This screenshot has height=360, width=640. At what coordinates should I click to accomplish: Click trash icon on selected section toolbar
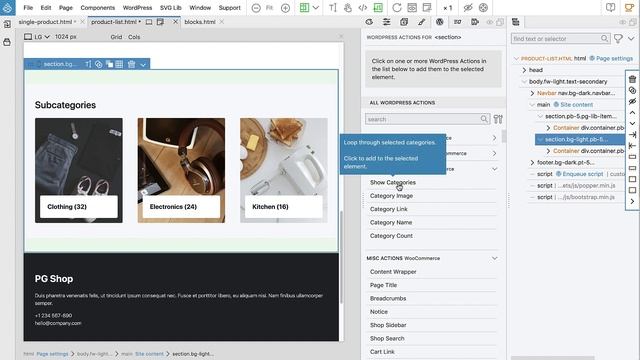point(131,64)
